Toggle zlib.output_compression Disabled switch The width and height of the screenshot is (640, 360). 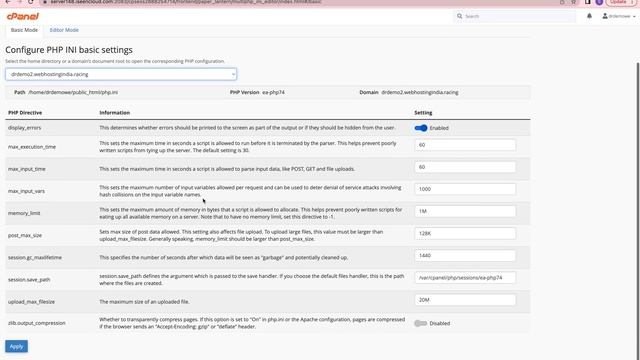click(x=421, y=323)
